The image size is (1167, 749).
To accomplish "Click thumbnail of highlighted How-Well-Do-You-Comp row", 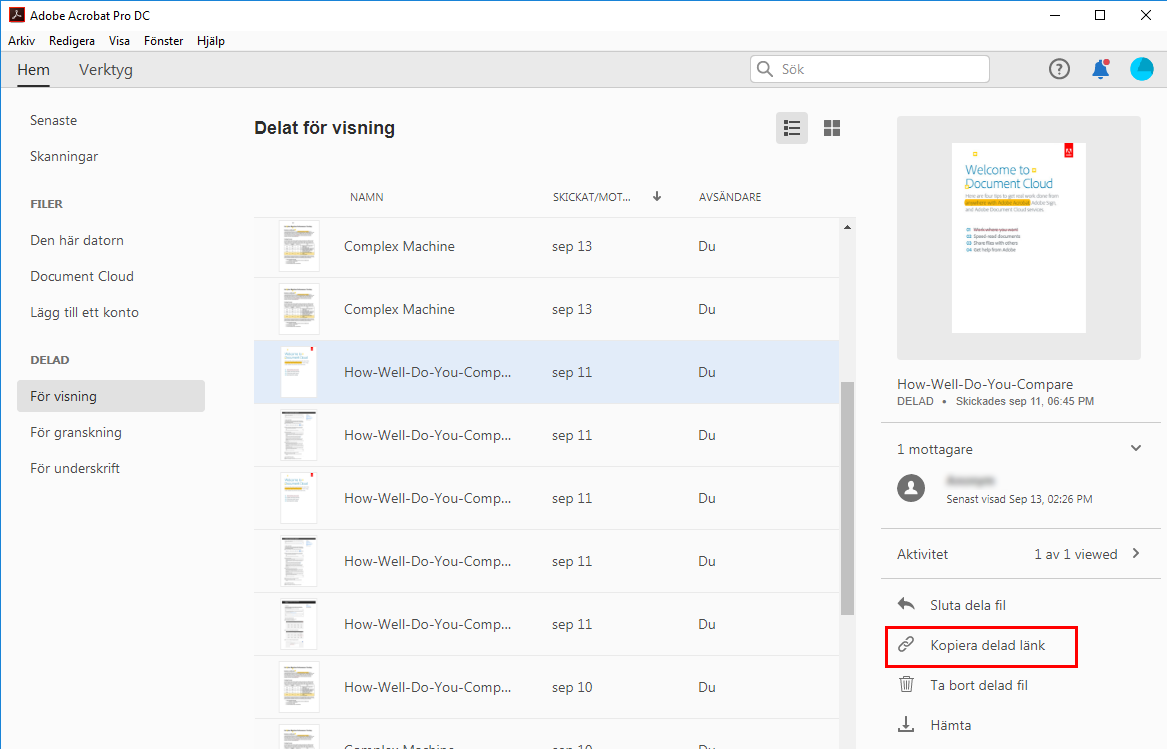I will click(x=298, y=372).
